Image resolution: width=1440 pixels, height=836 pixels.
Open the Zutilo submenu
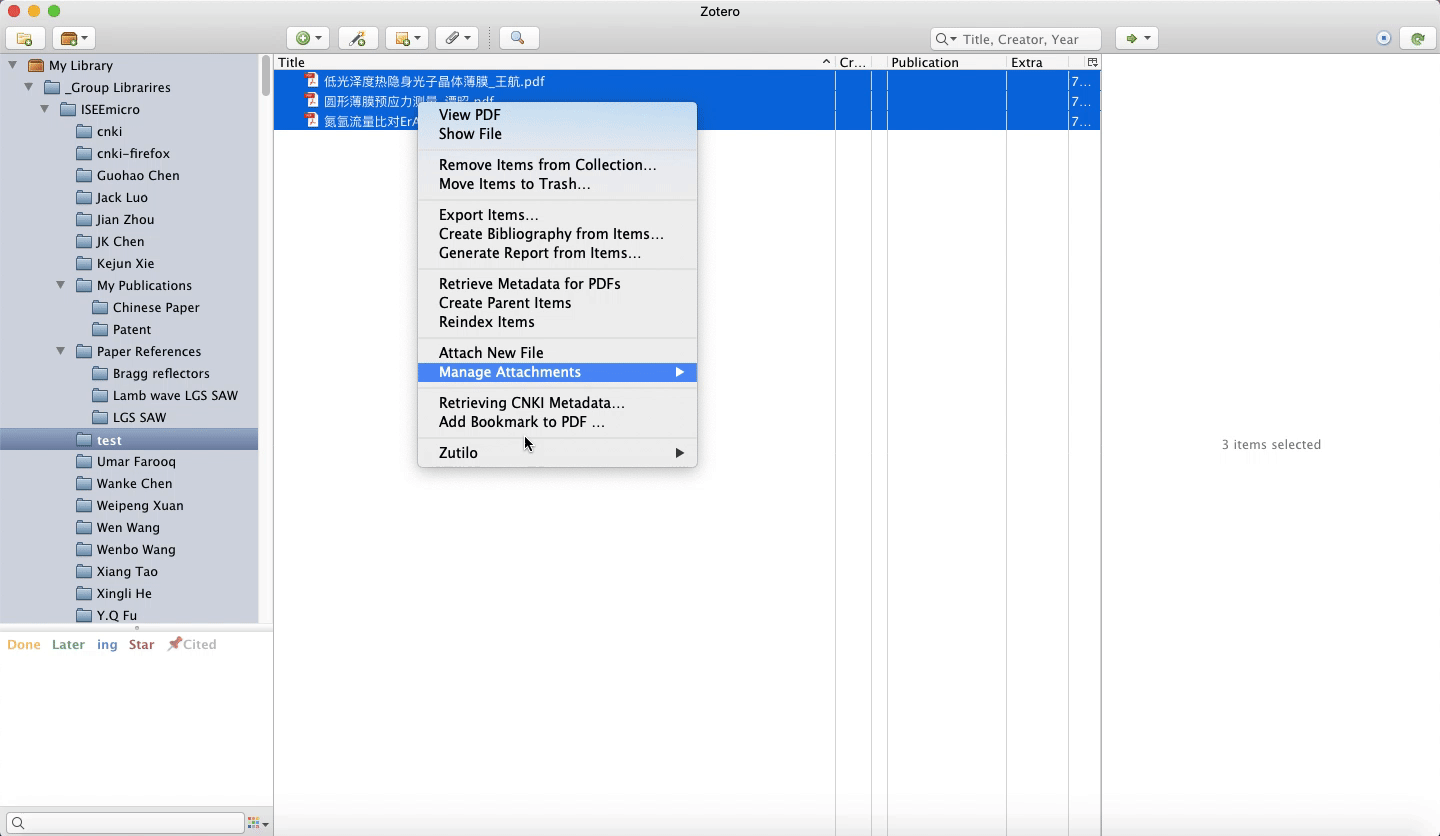click(x=557, y=453)
